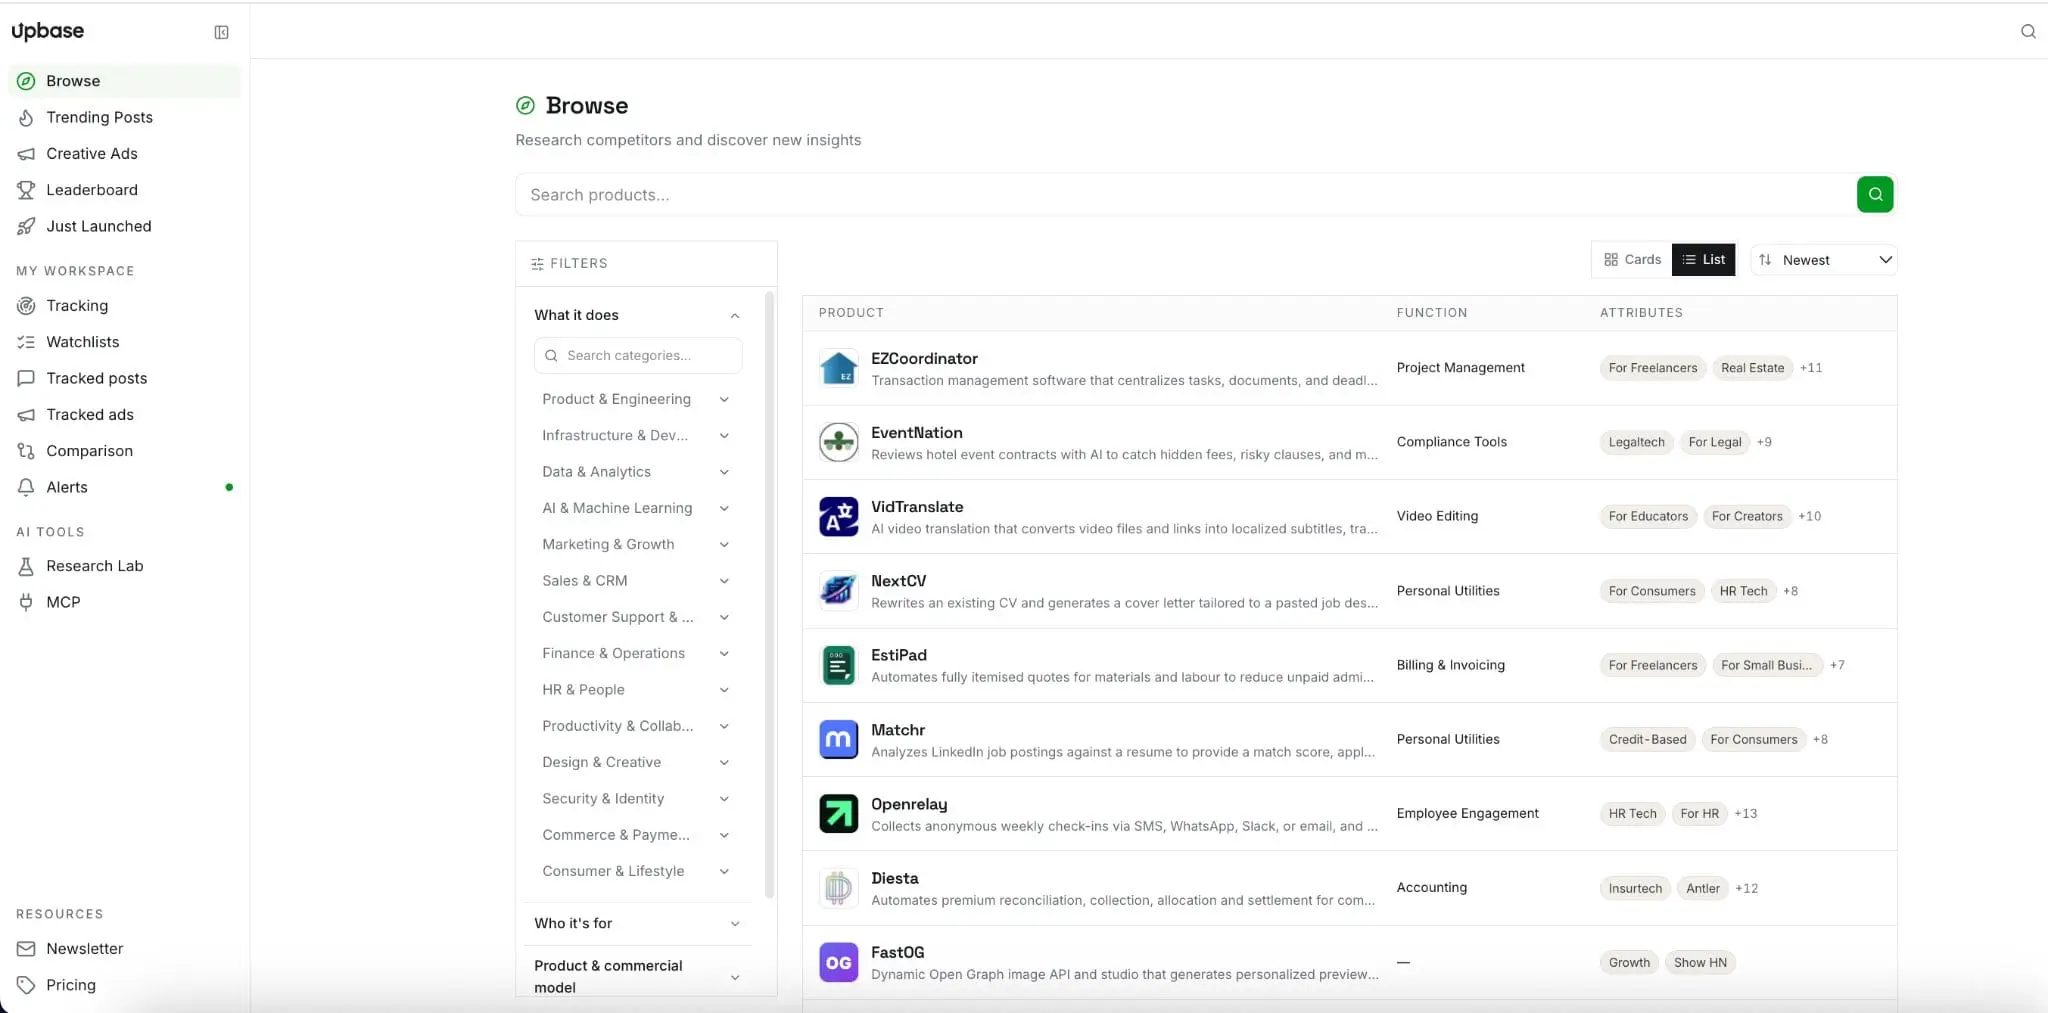
Task: Open Alerts in the sidebar
Action: [x=124, y=487]
